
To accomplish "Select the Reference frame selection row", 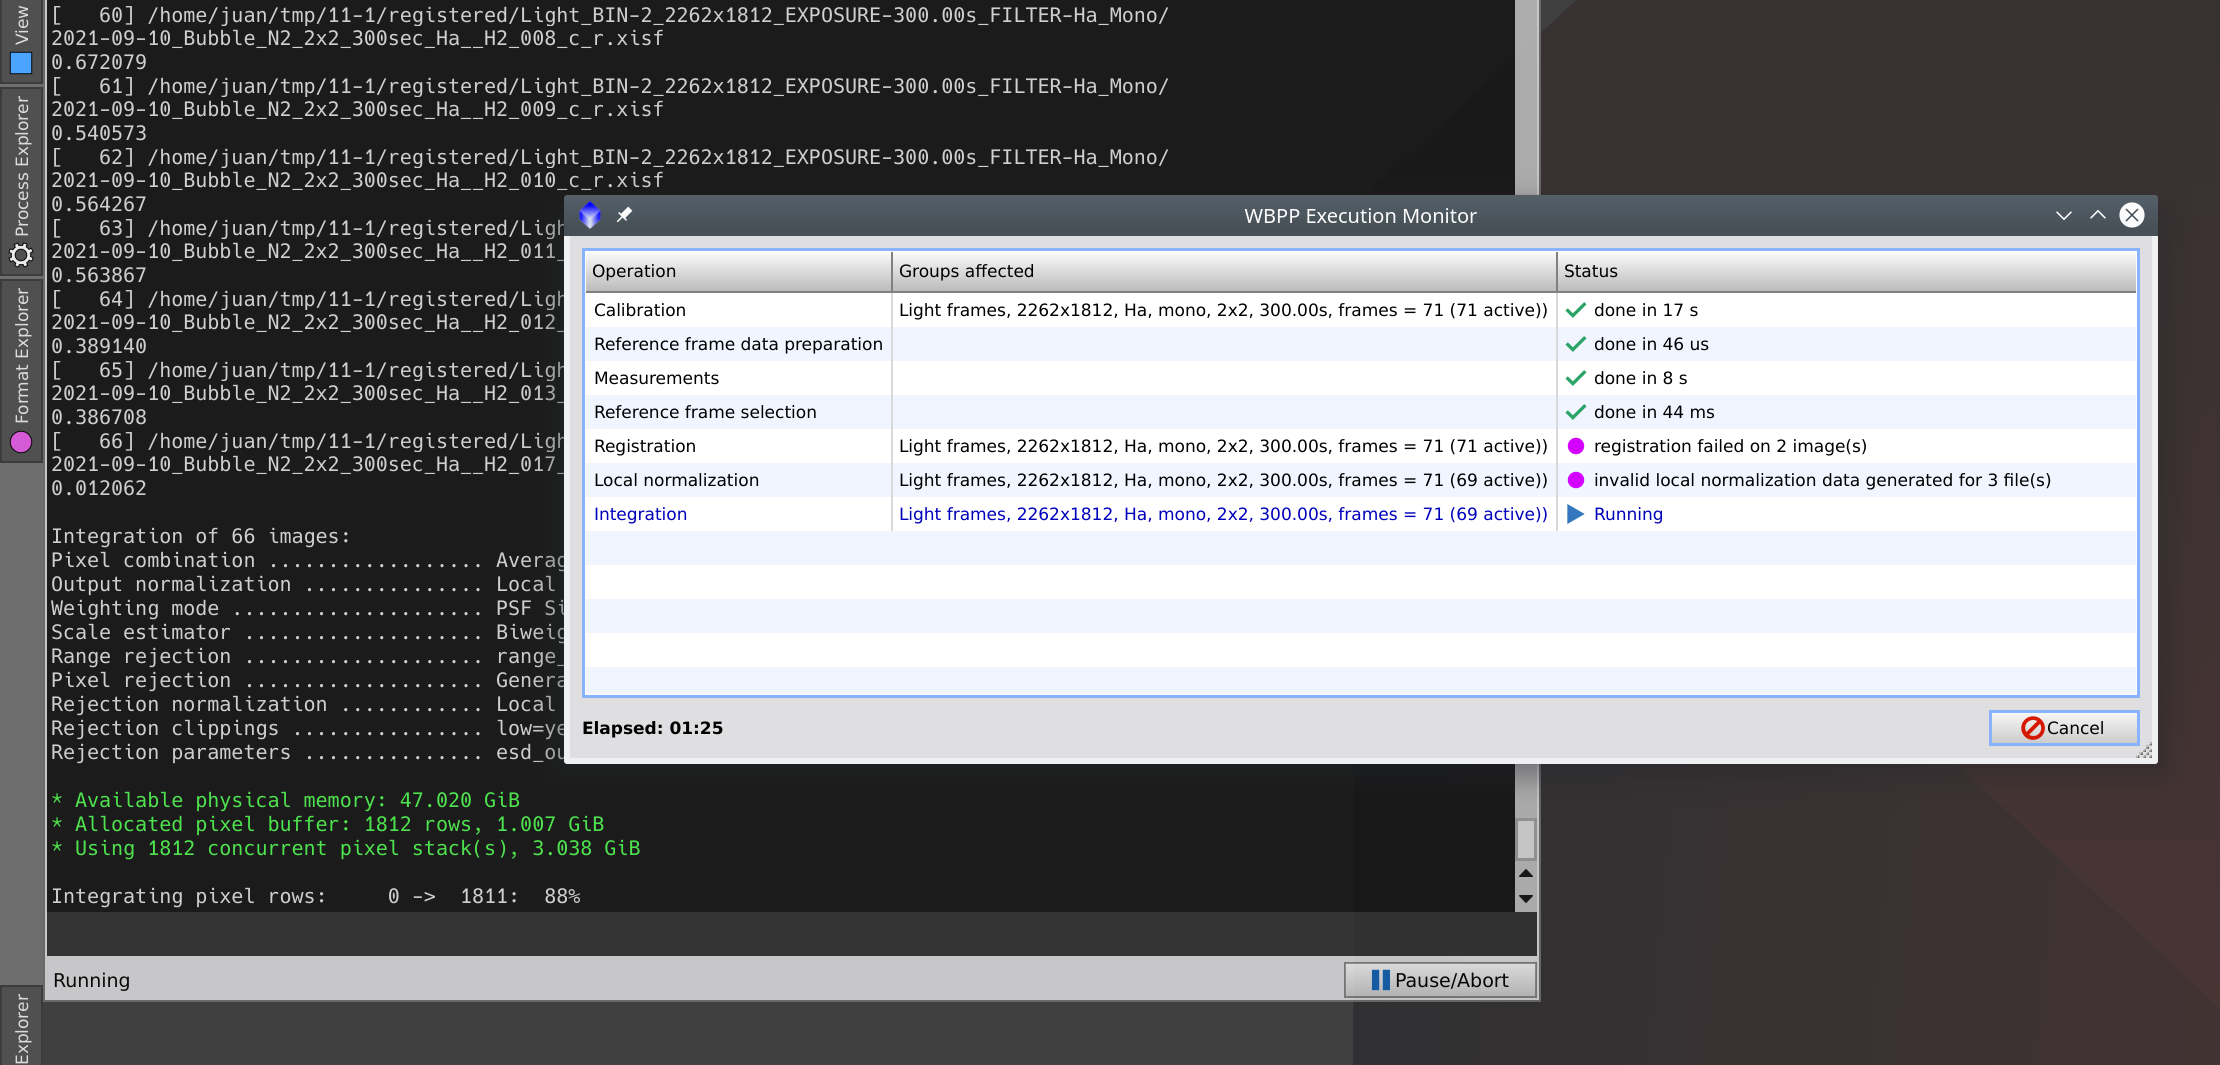I will (x=1361, y=412).
